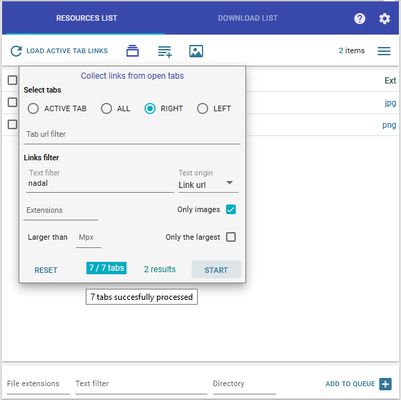Image resolution: width=401 pixels, height=400 pixels.
Task: Click the Extensions input field
Action: 61,211
